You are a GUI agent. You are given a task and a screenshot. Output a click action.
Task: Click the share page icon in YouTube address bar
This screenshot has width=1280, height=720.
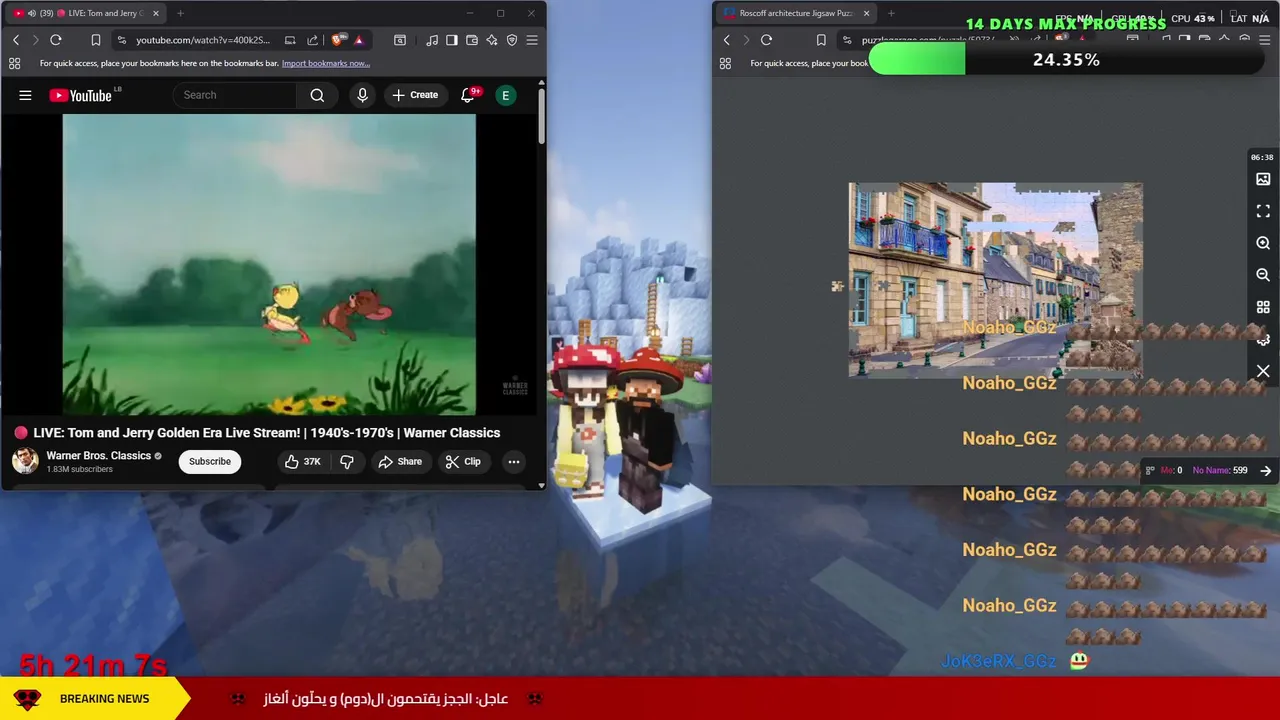(312, 40)
